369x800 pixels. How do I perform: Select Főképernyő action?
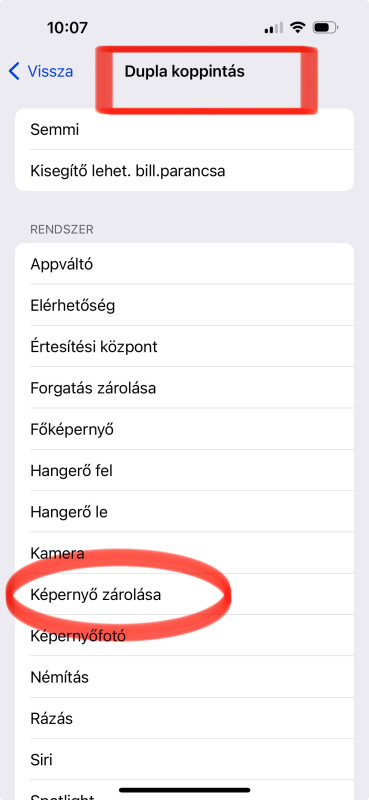coord(184,429)
